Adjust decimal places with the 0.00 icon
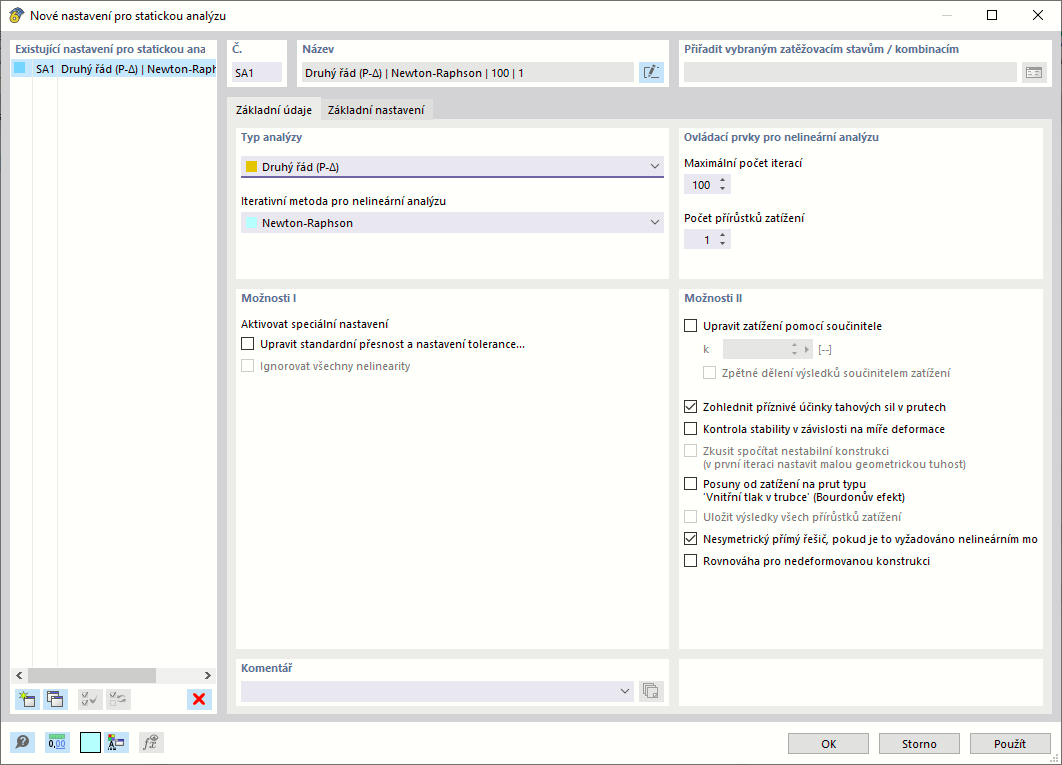1062x765 pixels. [58, 742]
